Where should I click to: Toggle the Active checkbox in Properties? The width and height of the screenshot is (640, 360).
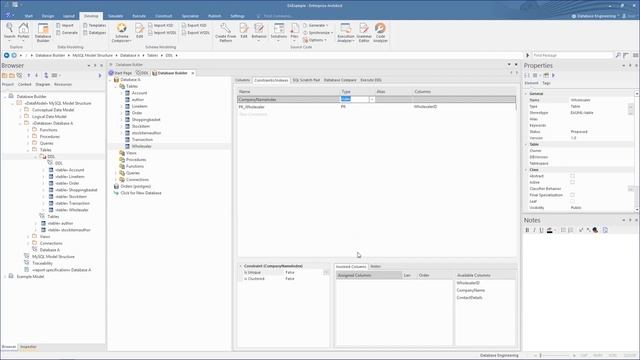(572, 182)
